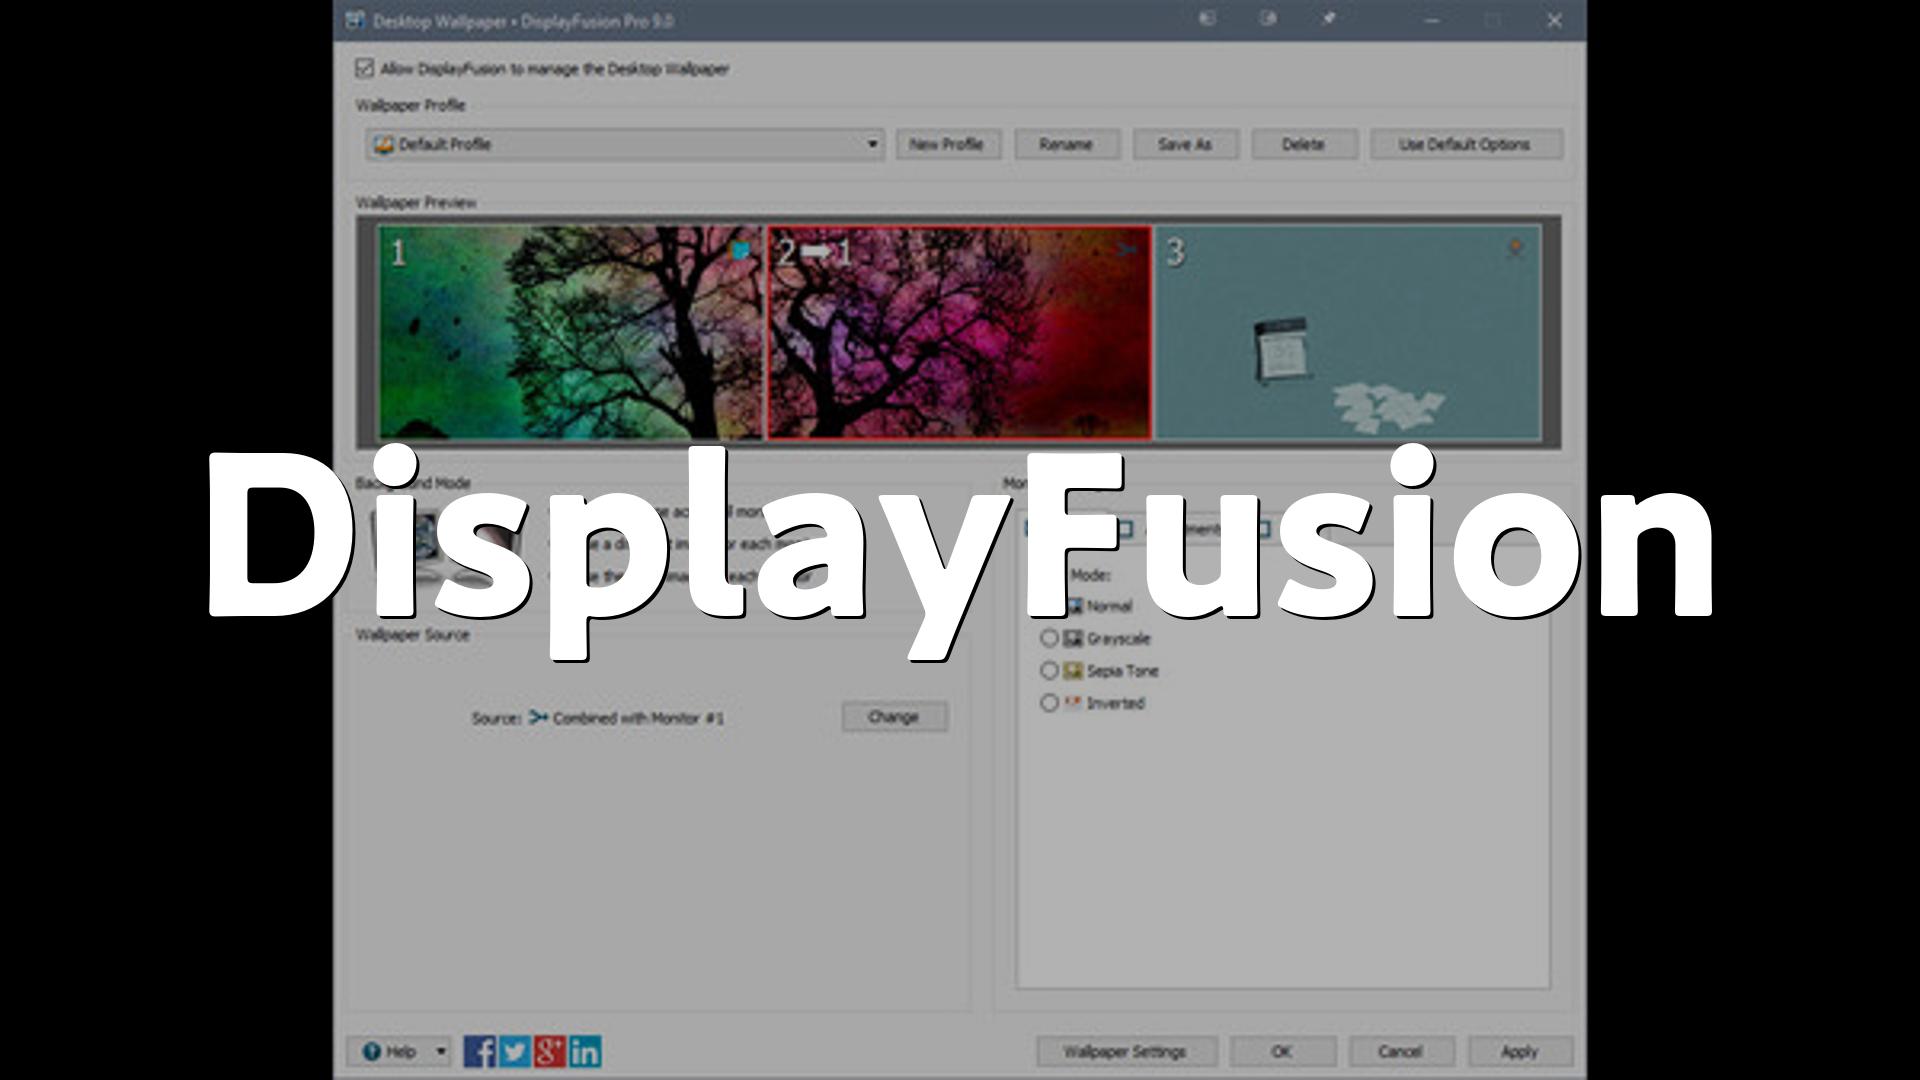Click the Default Profile icon
This screenshot has height=1080, width=1920.
click(x=384, y=144)
